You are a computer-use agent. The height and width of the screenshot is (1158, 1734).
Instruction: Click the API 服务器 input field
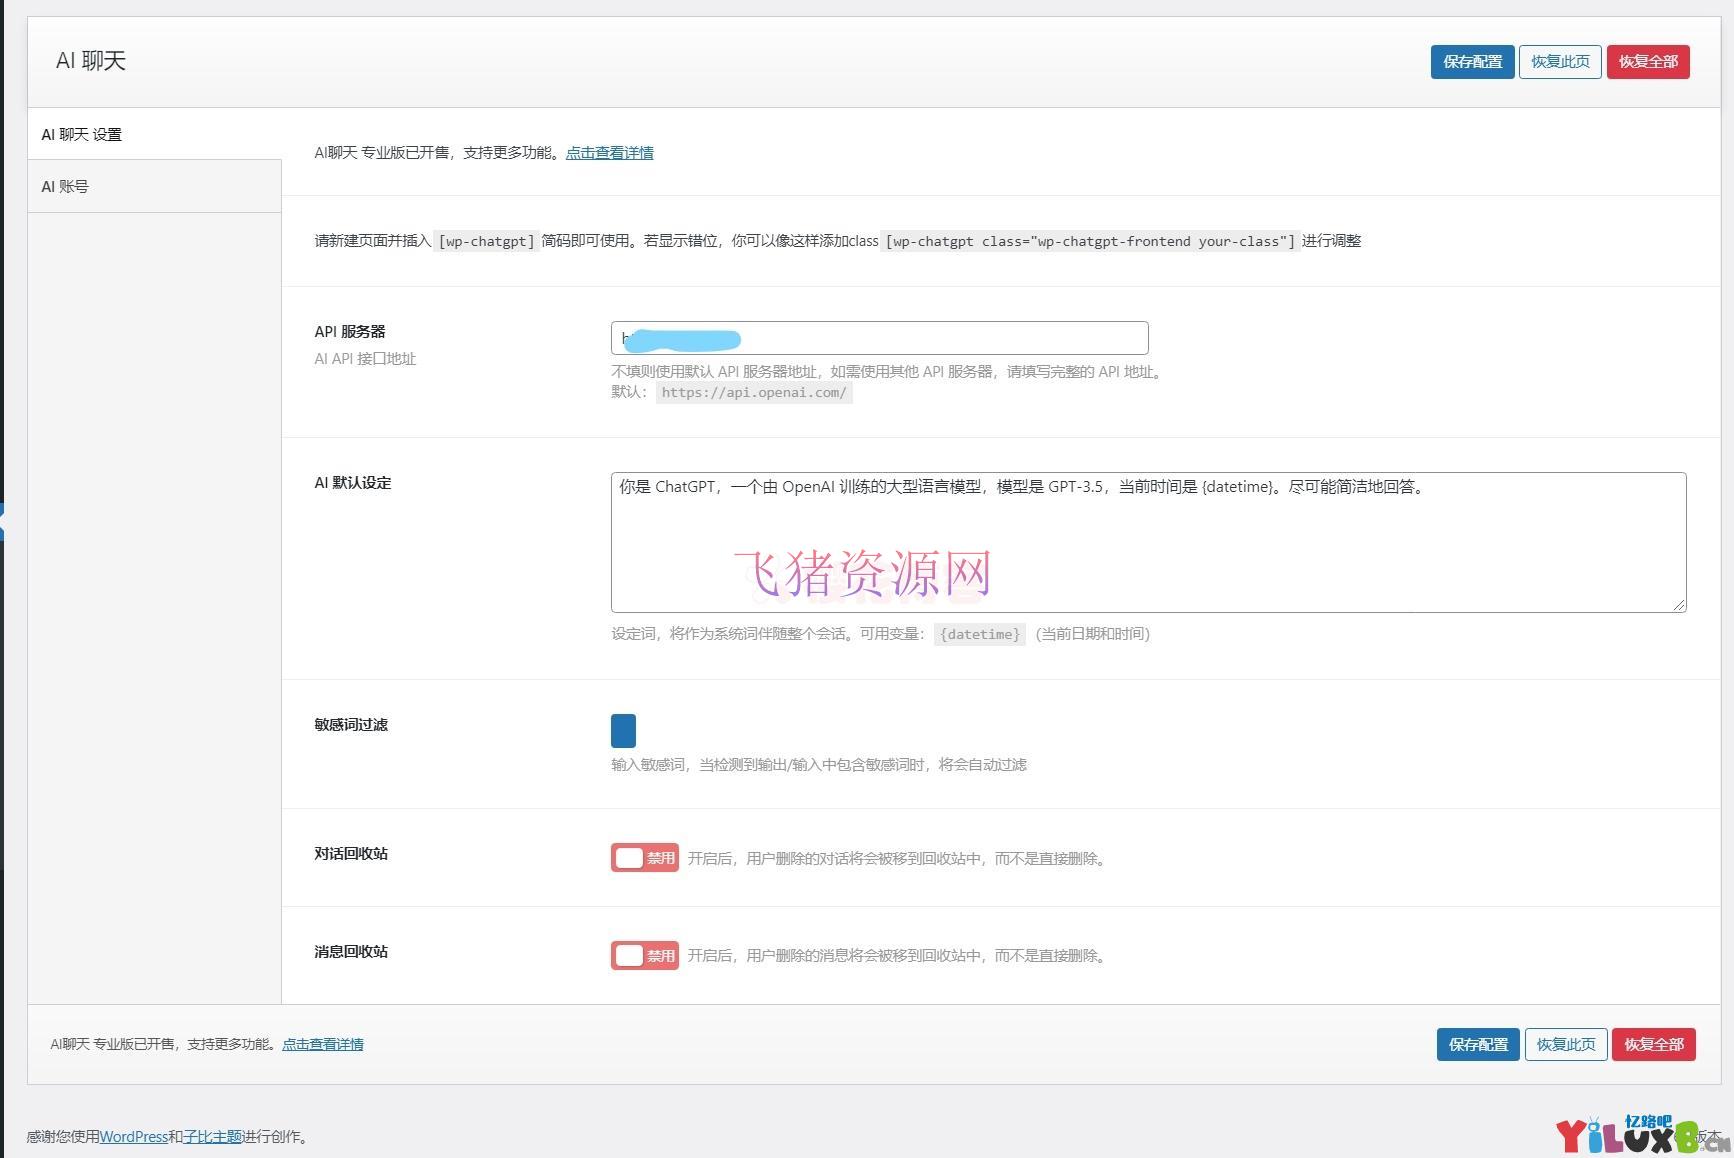point(878,338)
